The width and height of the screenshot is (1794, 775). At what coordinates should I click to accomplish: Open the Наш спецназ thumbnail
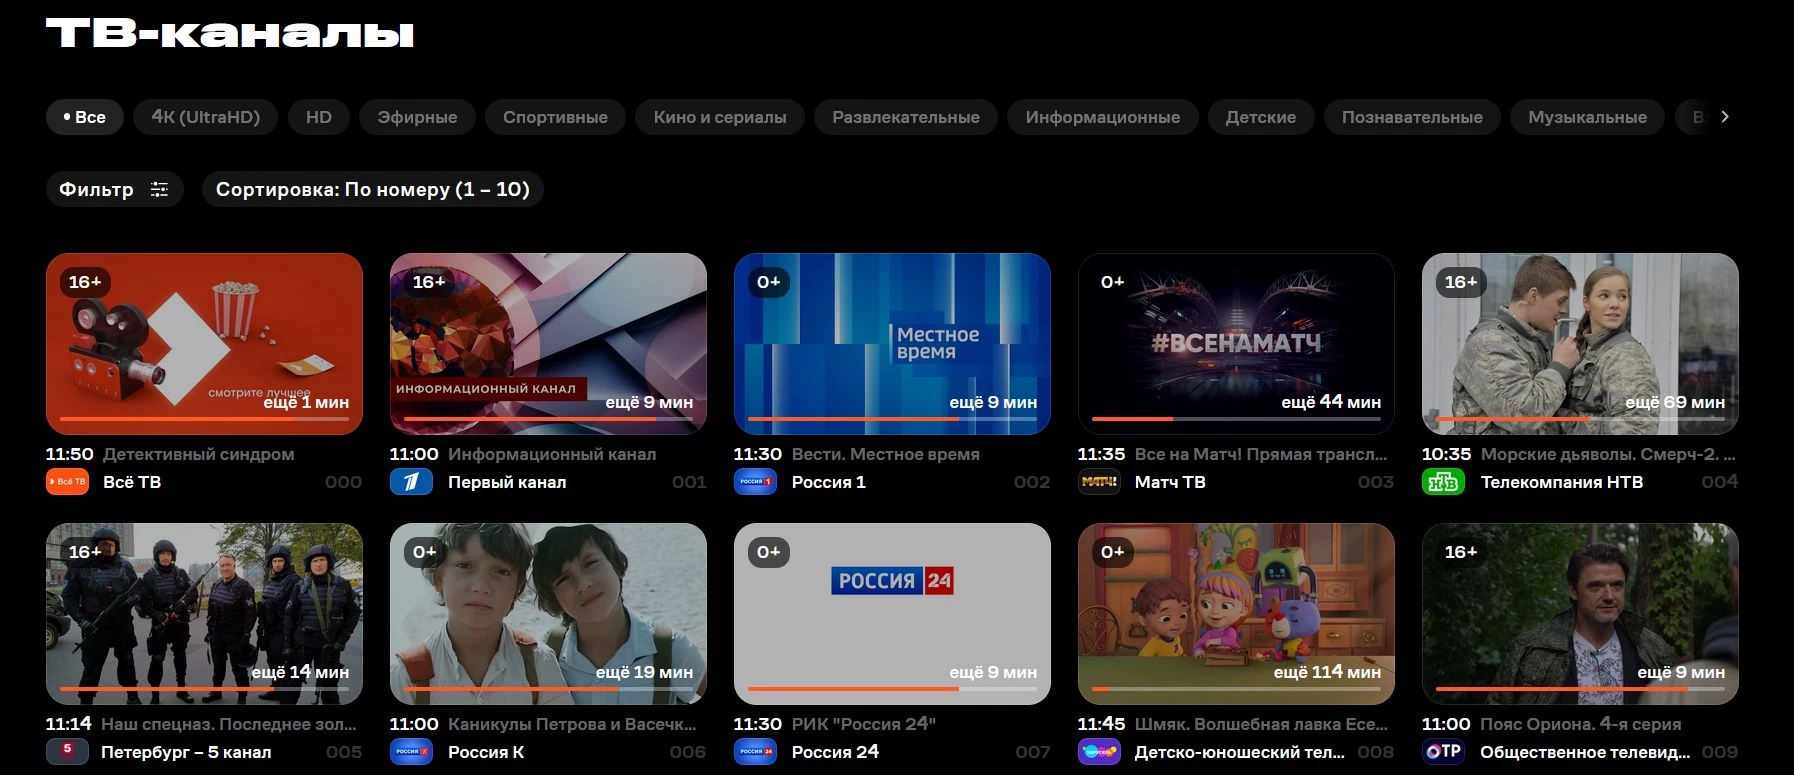point(204,613)
